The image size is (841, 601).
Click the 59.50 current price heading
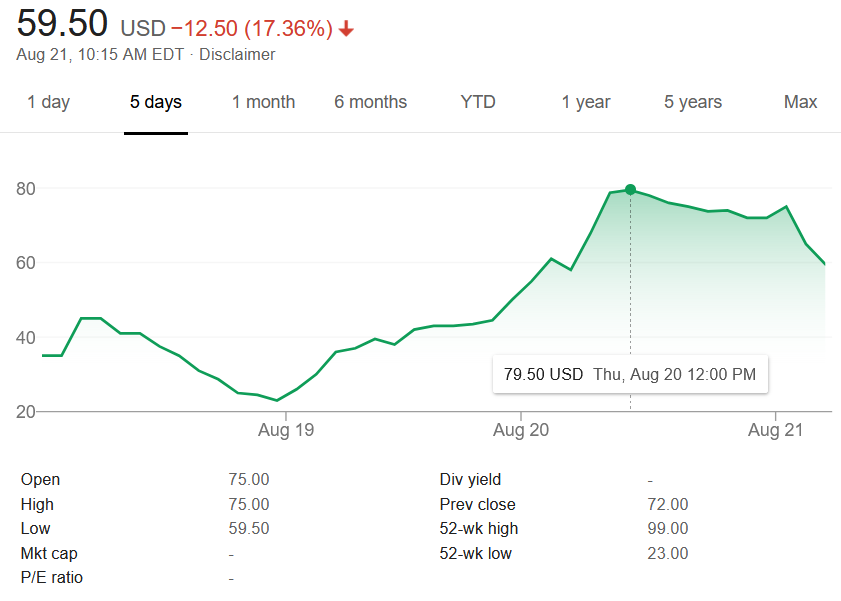pyautogui.click(x=62, y=24)
